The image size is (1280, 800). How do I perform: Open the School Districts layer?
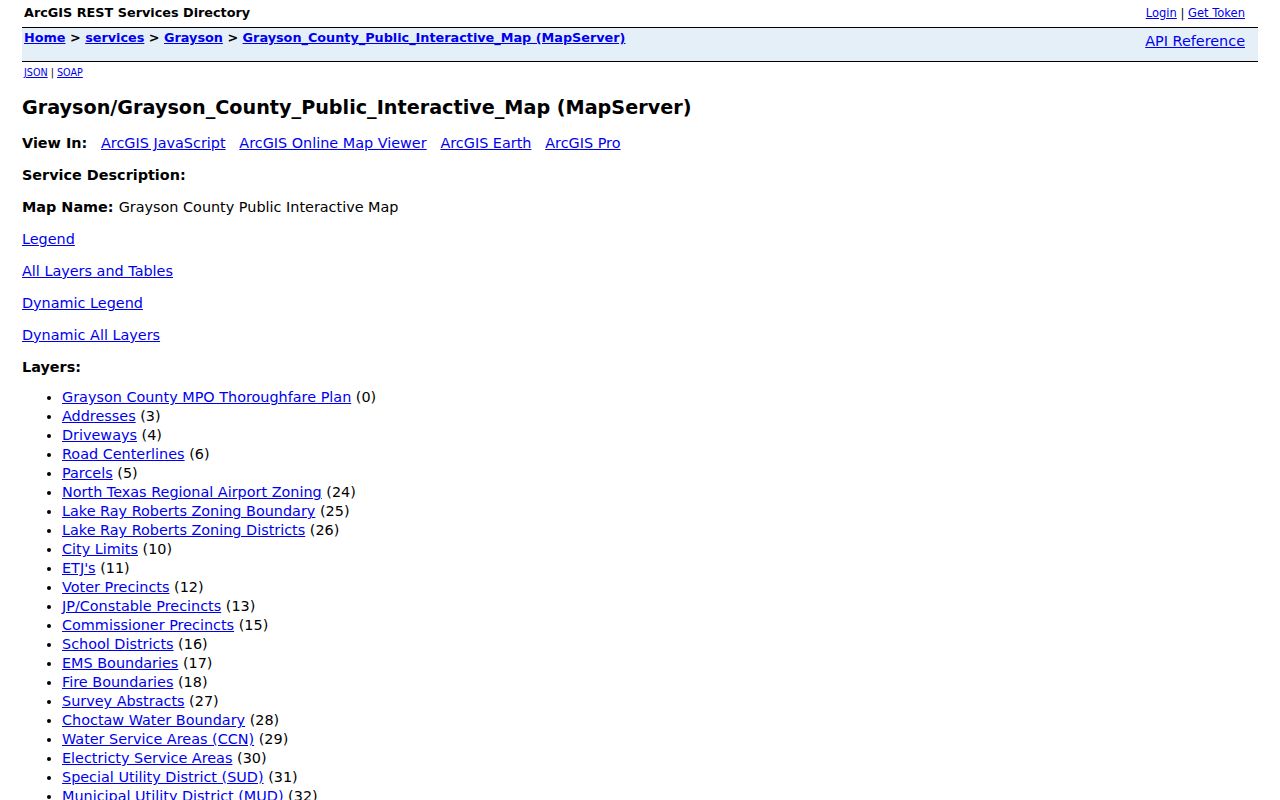click(118, 644)
